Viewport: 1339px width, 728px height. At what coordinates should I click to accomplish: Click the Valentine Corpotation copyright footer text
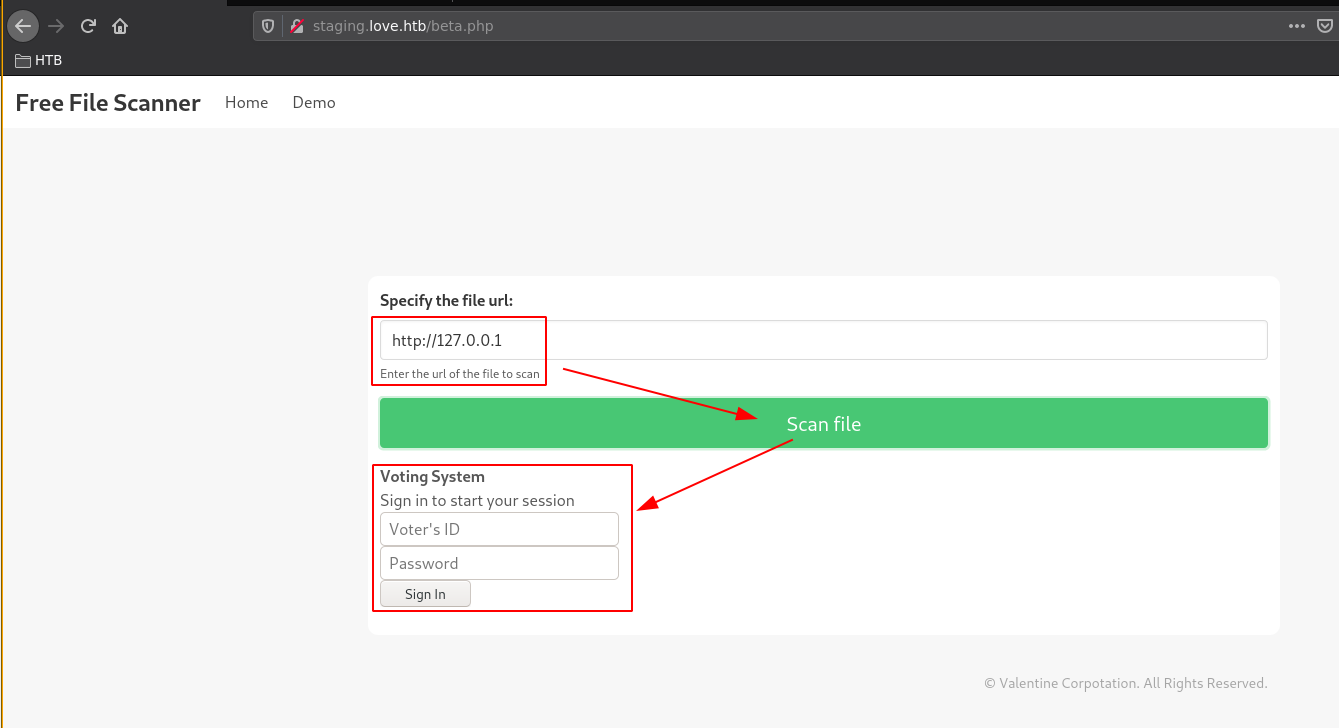(1126, 683)
